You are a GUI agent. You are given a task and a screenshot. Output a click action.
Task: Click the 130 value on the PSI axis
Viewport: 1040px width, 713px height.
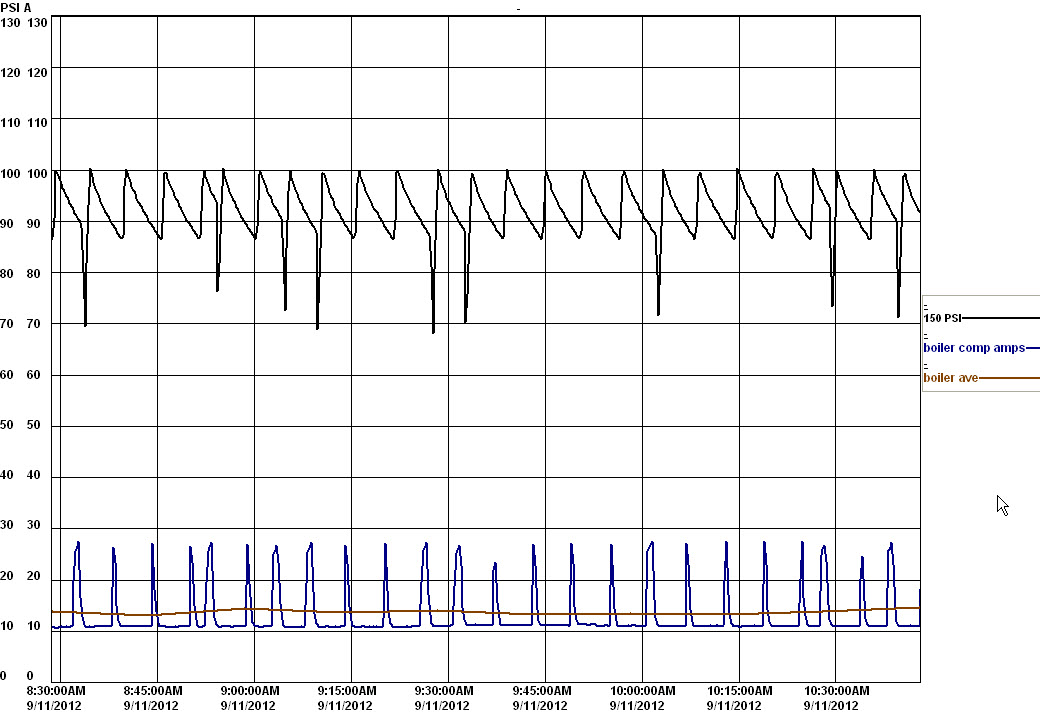pos(10,23)
